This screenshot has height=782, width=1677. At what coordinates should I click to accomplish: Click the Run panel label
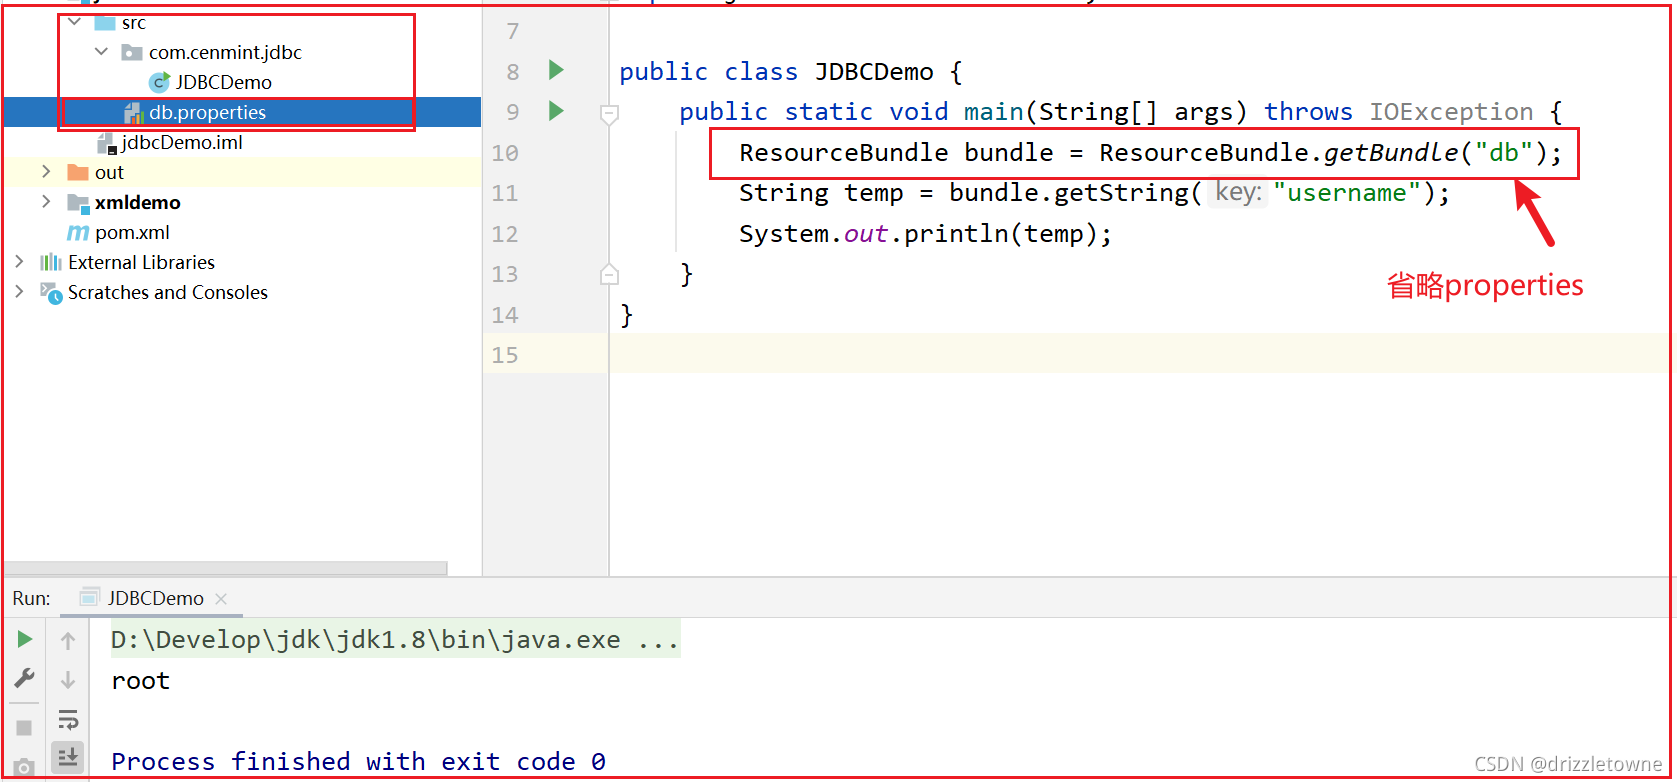pos(31,598)
